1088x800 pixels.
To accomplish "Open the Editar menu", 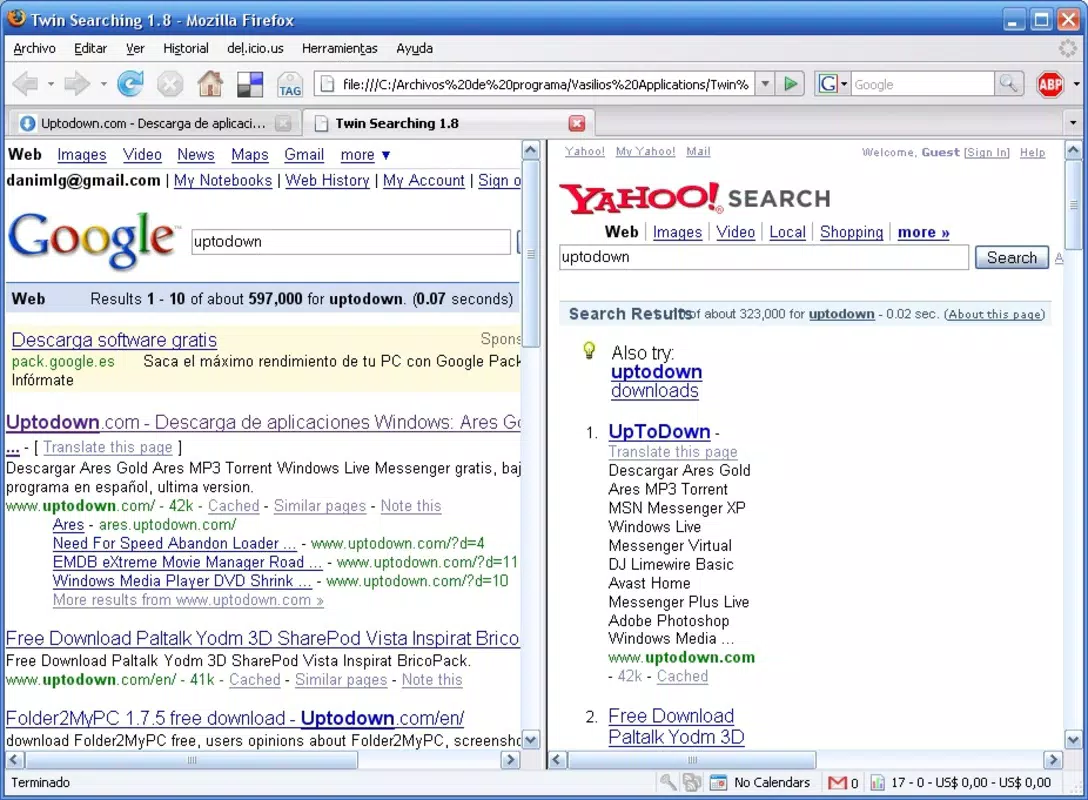I will pyautogui.click(x=90, y=48).
